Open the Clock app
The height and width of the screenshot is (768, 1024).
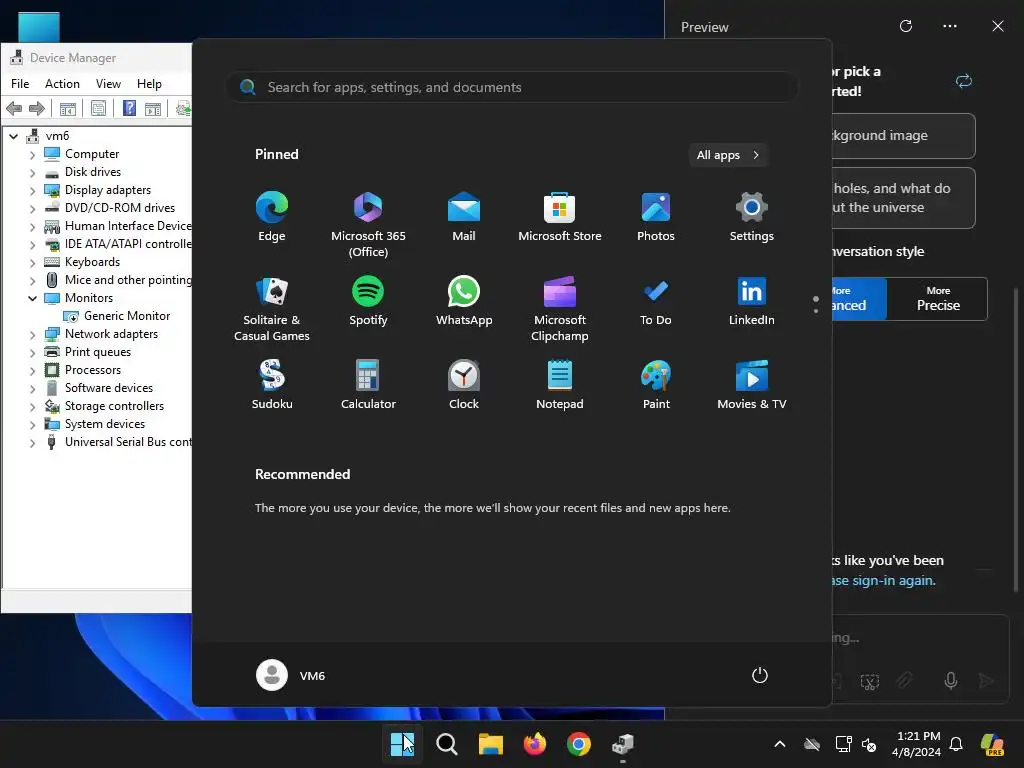tap(464, 385)
